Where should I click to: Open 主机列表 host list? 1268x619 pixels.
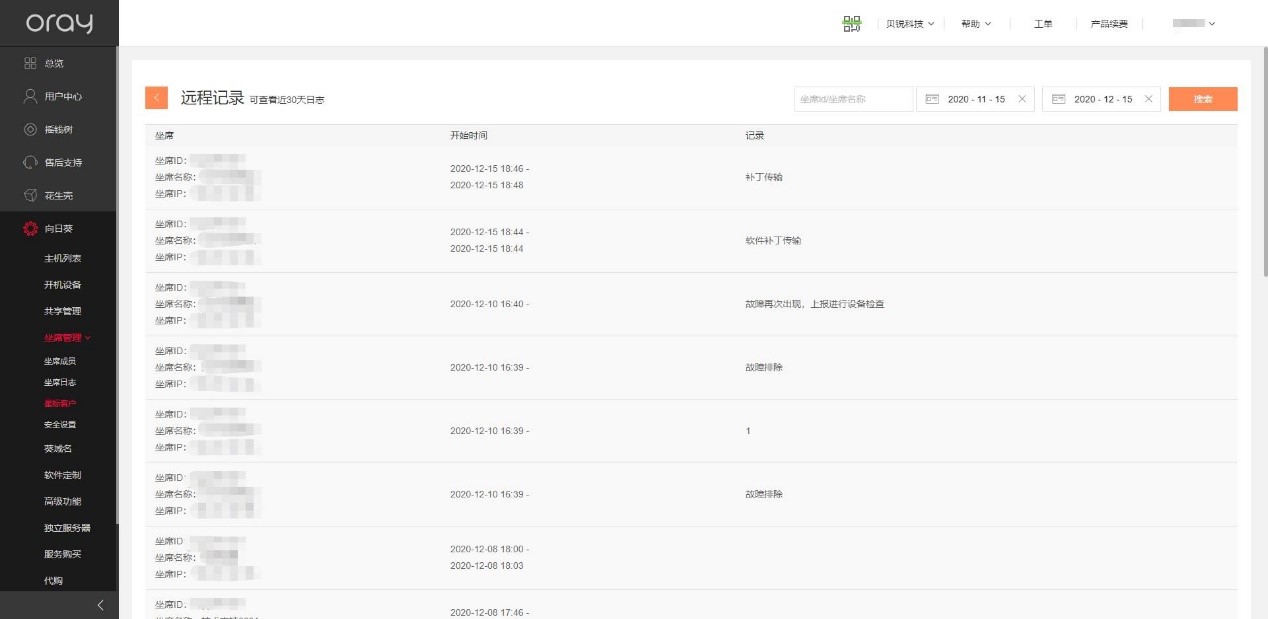point(62,258)
